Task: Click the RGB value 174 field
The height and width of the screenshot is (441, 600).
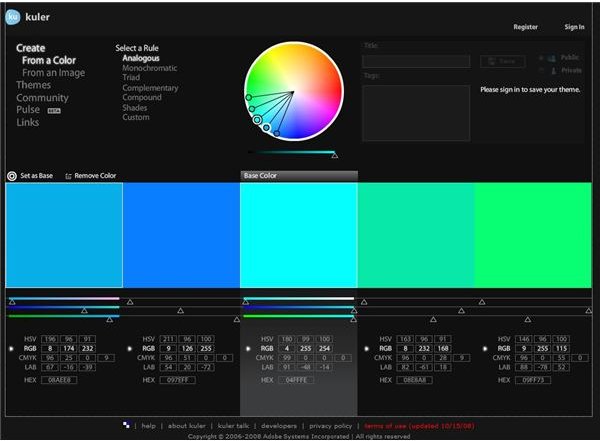Action: point(69,348)
